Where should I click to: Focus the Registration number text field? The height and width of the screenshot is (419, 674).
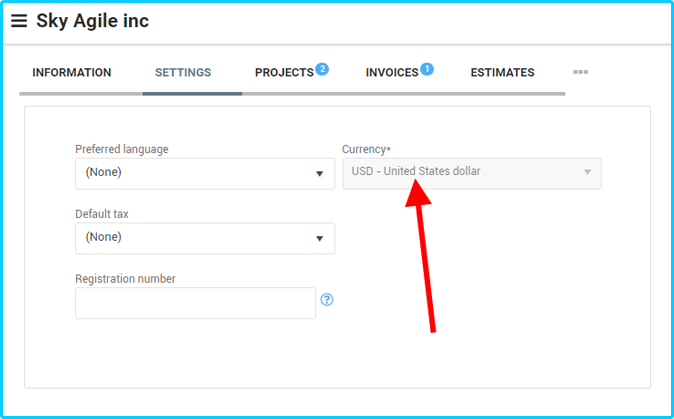click(x=196, y=303)
